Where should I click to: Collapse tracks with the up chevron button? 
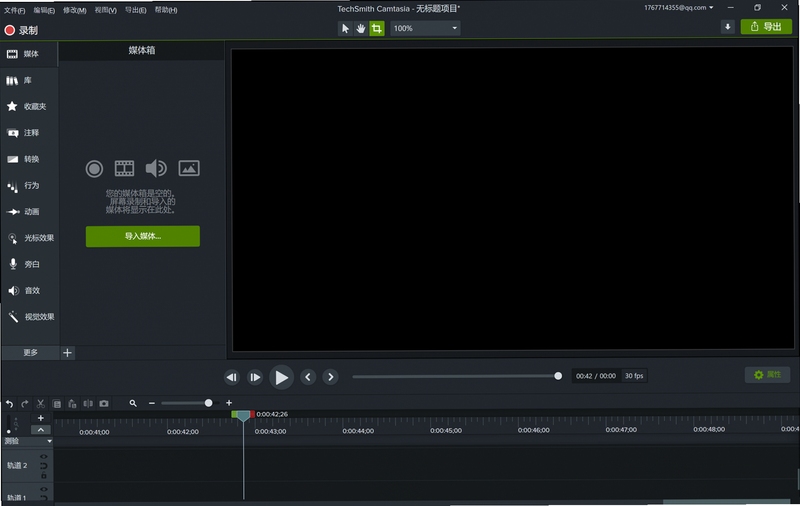click(41, 430)
